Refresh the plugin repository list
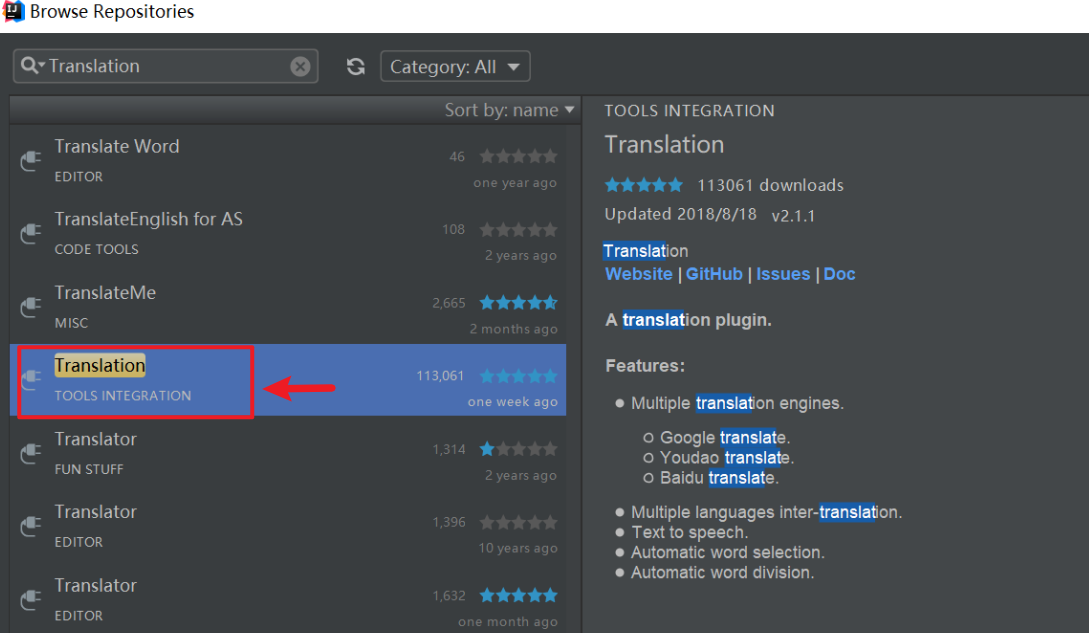This screenshot has width=1089, height=633. click(x=356, y=66)
